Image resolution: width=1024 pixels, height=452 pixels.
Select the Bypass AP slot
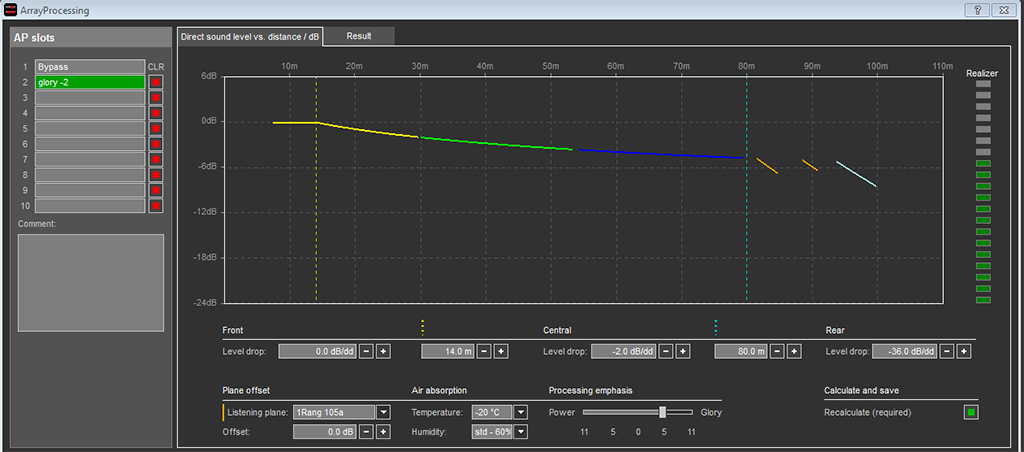click(x=89, y=67)
